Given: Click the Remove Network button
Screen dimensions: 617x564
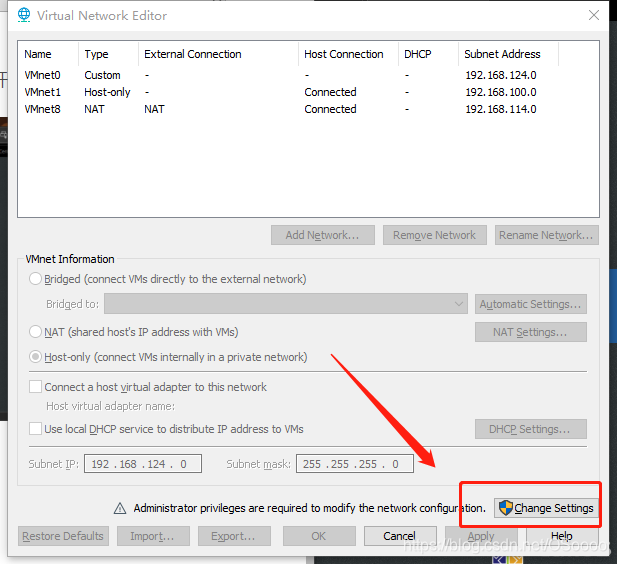Looking at the screenshot, I should (435, 235).
